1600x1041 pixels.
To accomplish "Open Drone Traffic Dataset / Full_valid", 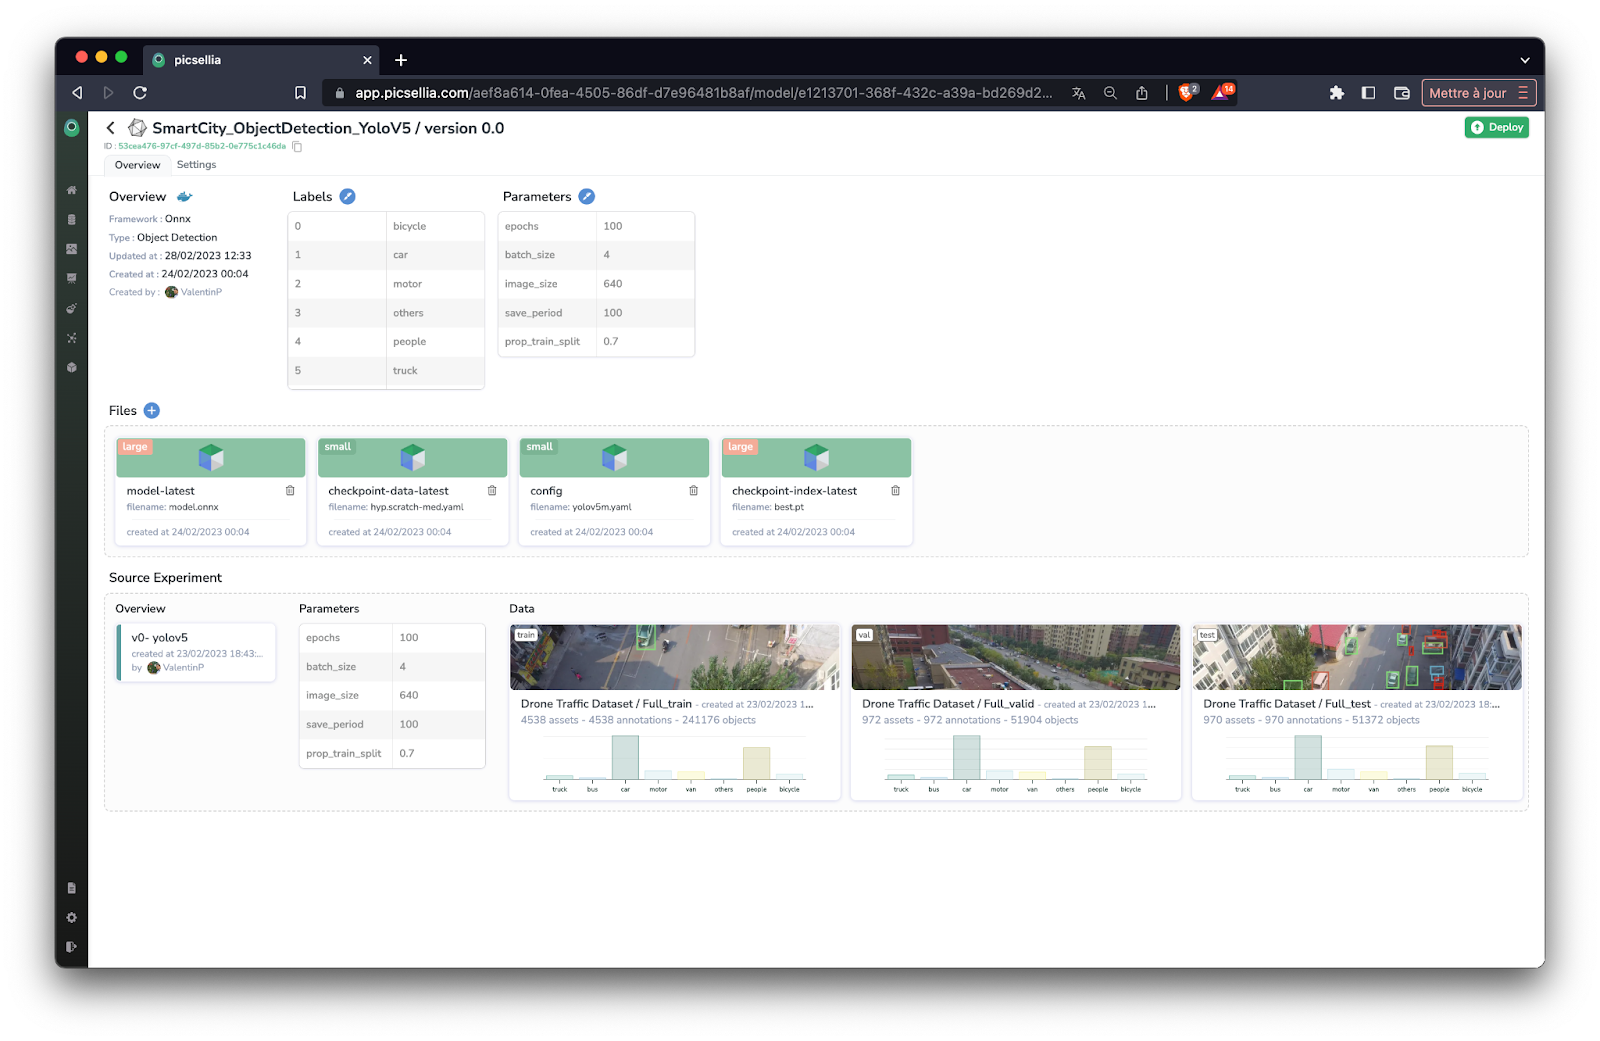I will (948, 704).
